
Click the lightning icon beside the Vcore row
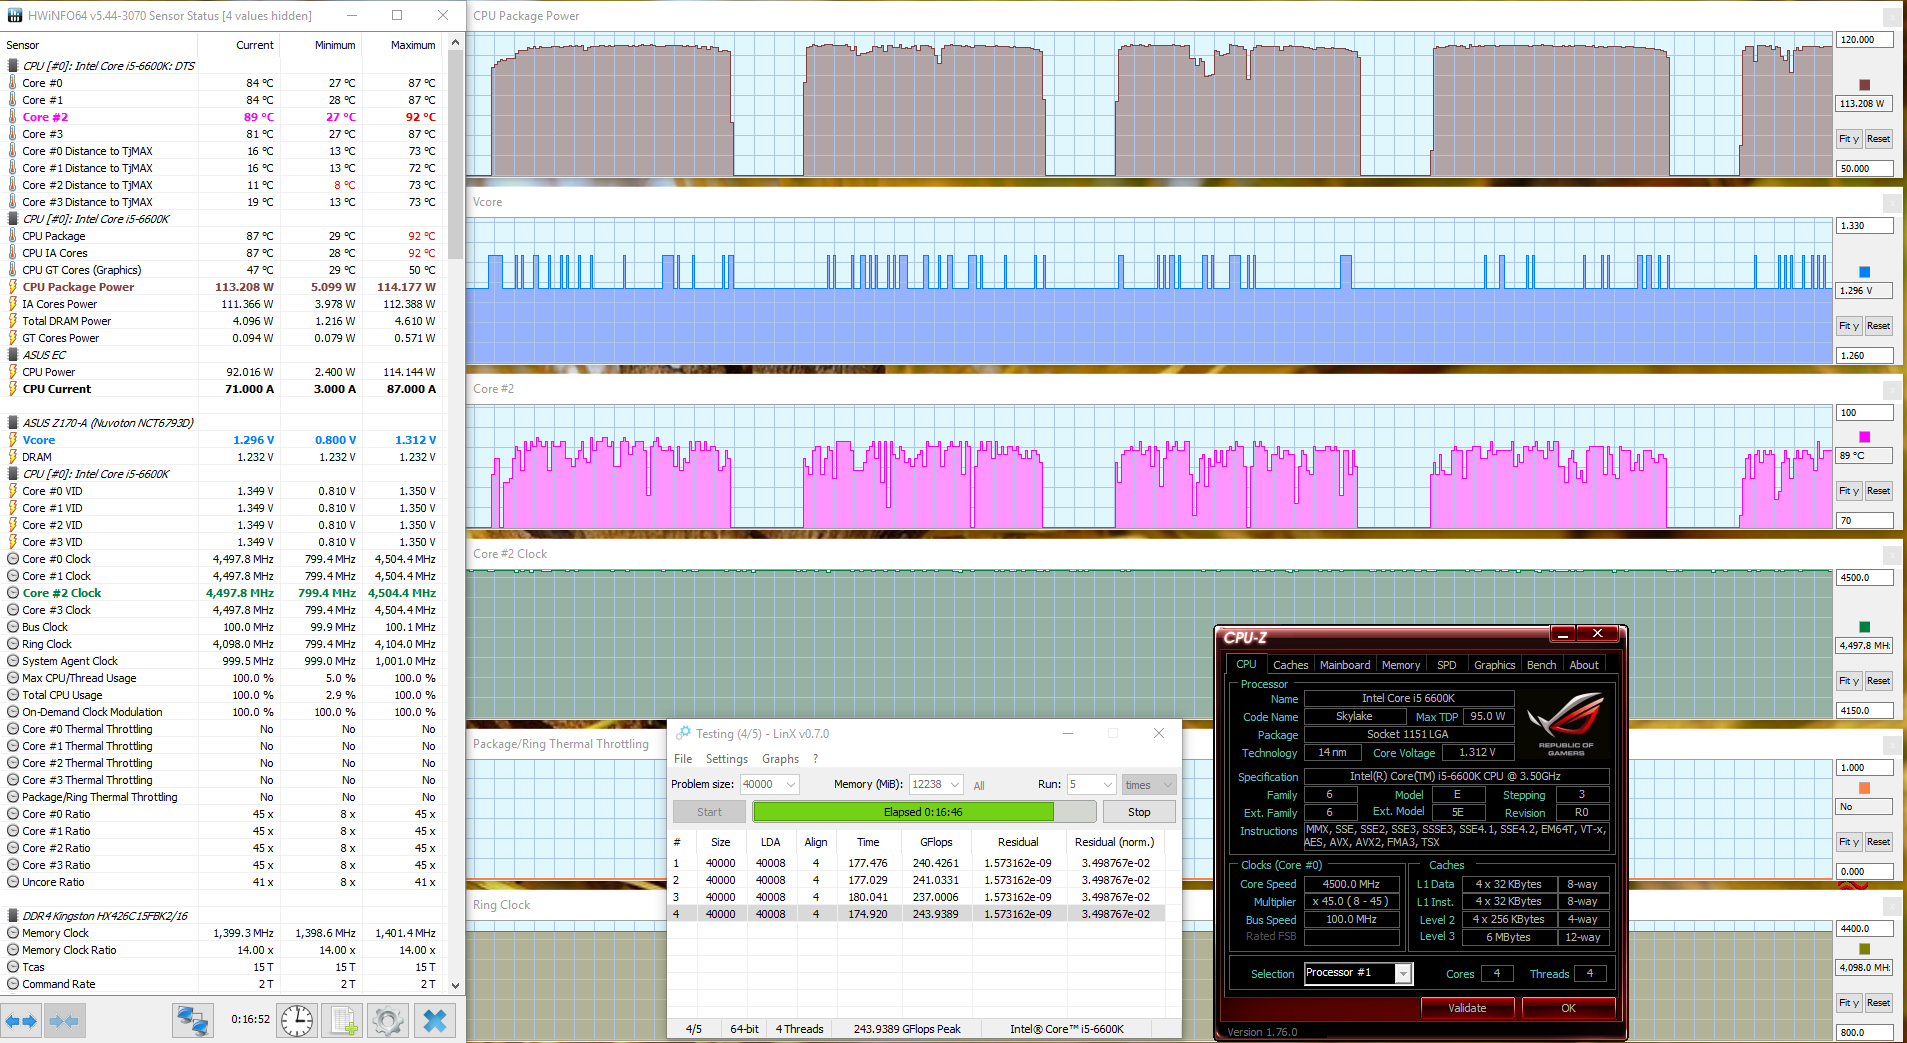[x=13, y=440]
